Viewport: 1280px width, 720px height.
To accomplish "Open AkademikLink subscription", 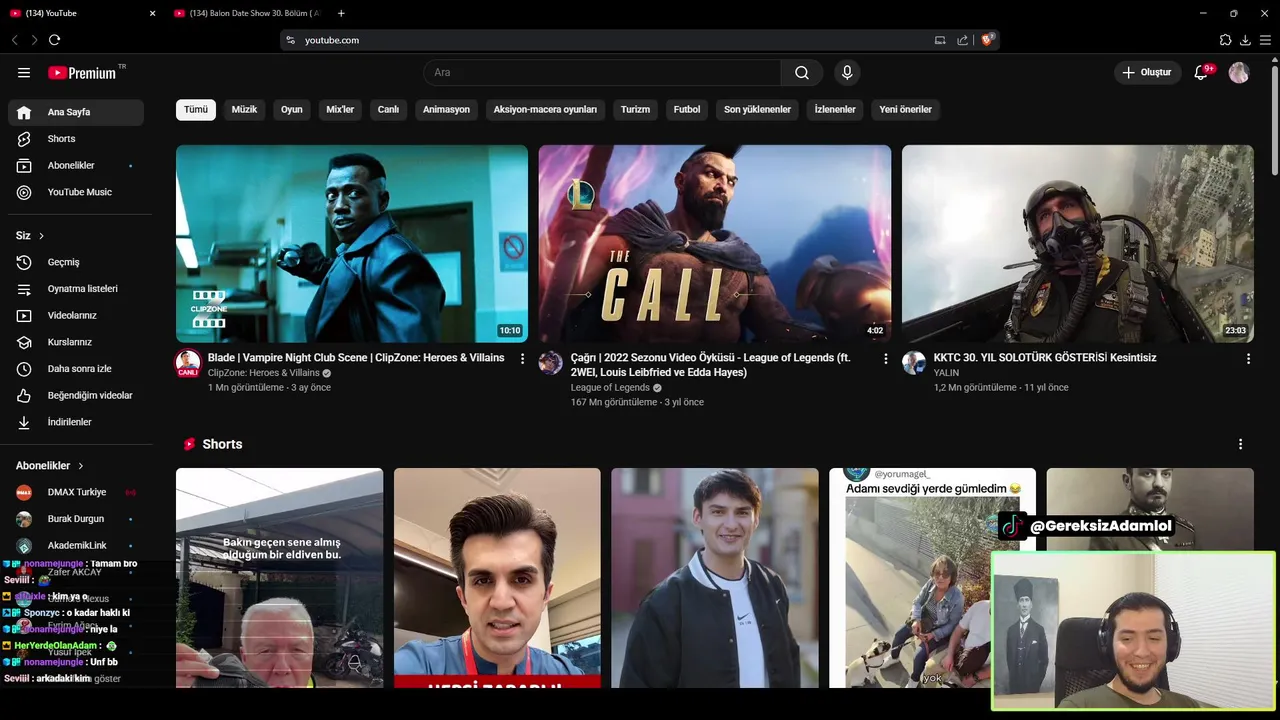I will coord(76,545).
